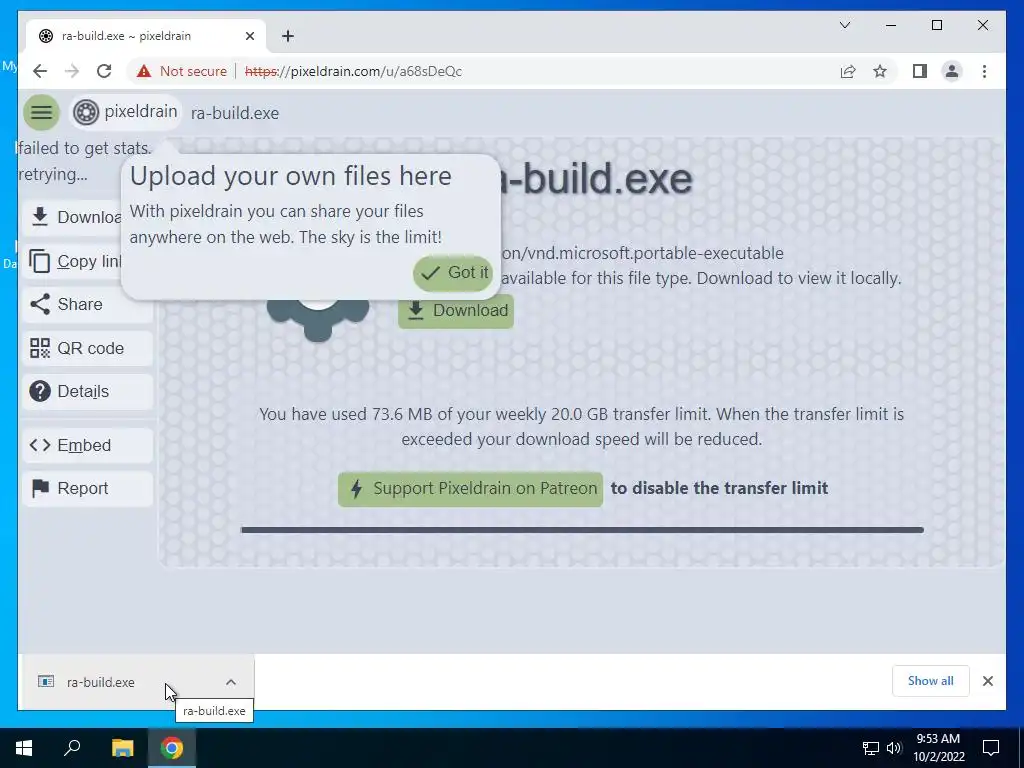Click the ra-build.exe title in the header bar
This screenshot has width=1024, height=768.
[x=235, y=113]
